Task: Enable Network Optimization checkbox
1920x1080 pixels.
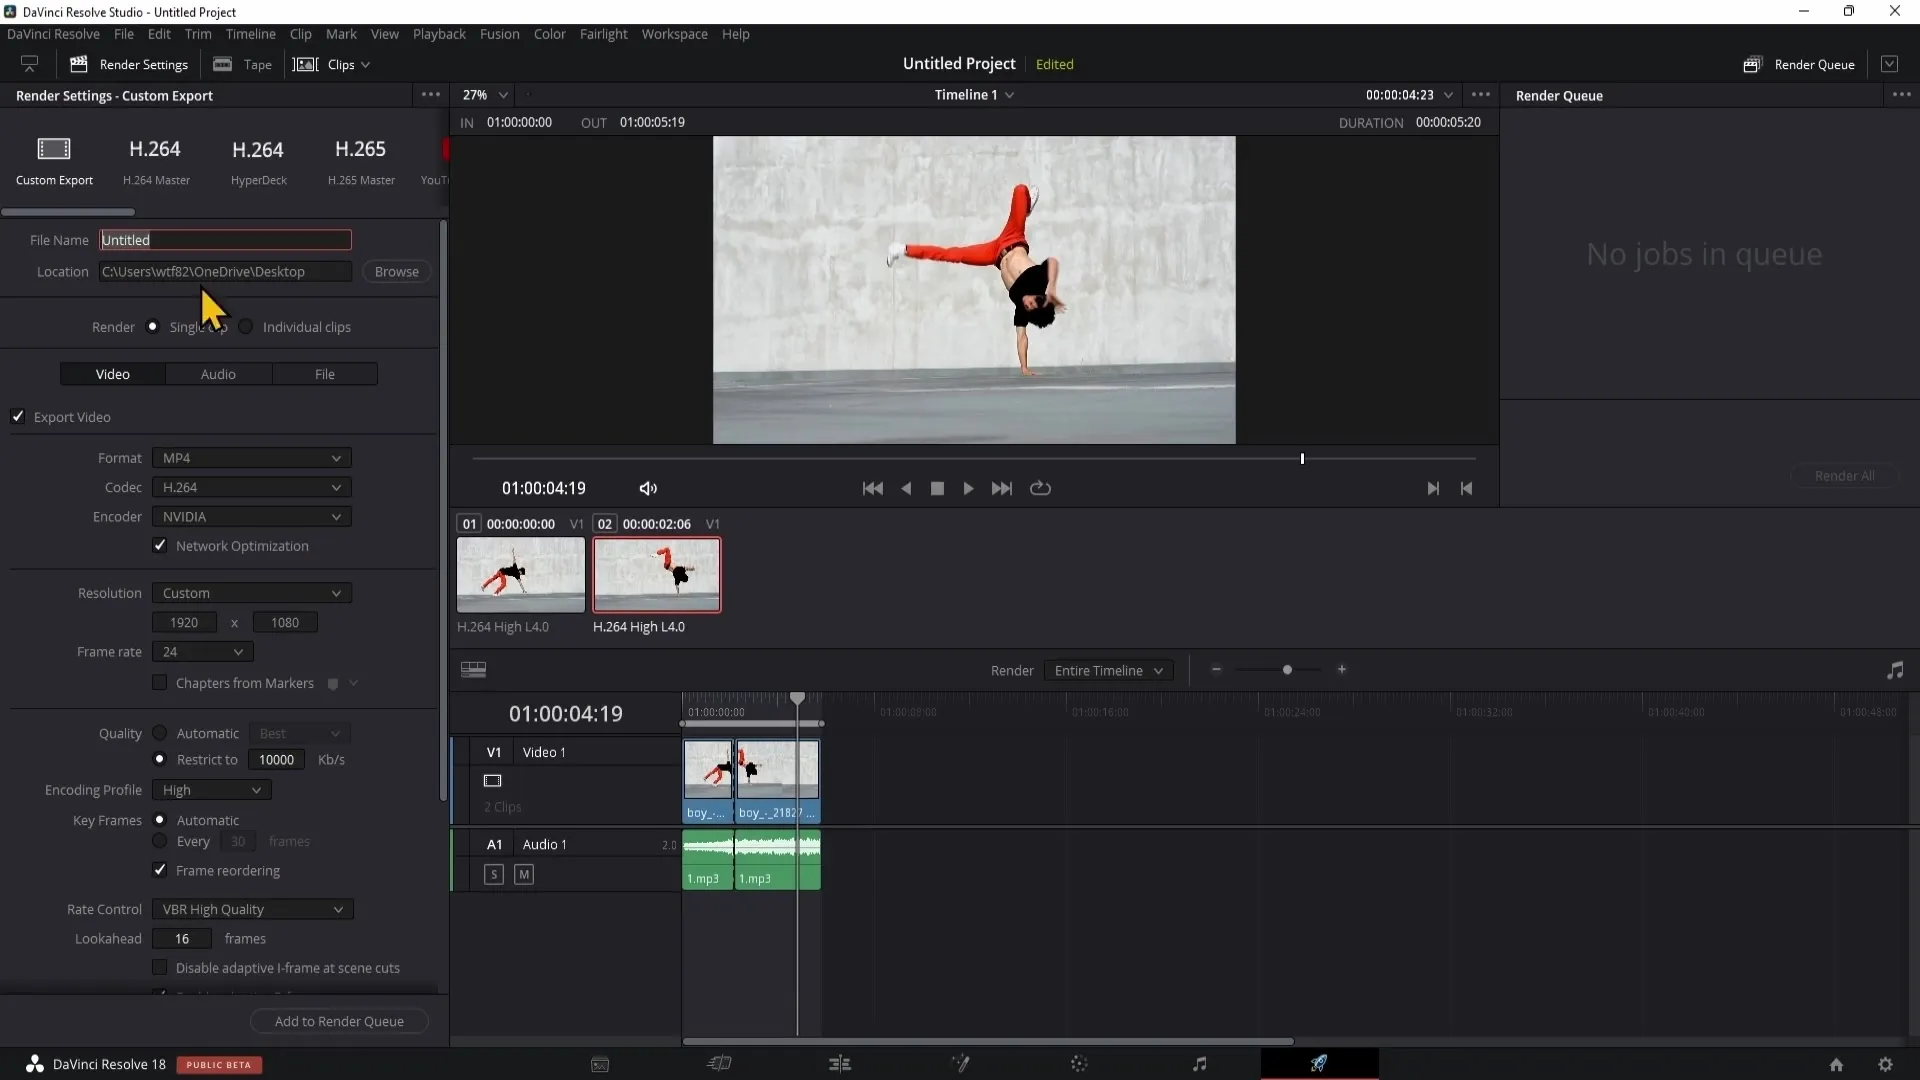Action: click(160, 545)
